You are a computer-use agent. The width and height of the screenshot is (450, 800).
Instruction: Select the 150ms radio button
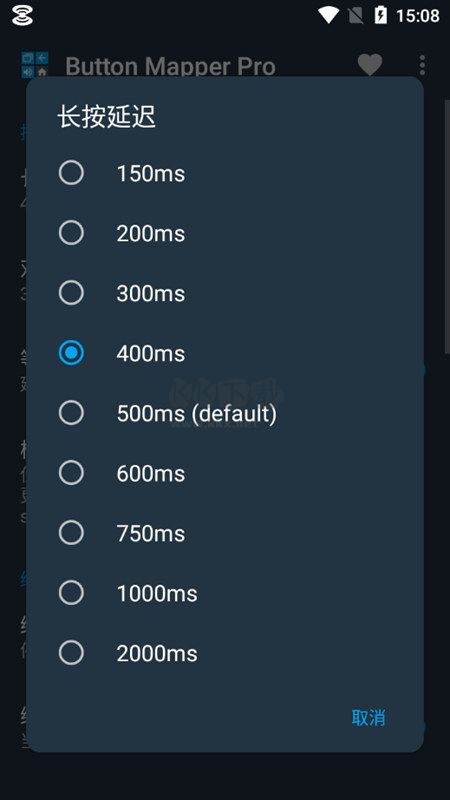click(x=71, y=173)
